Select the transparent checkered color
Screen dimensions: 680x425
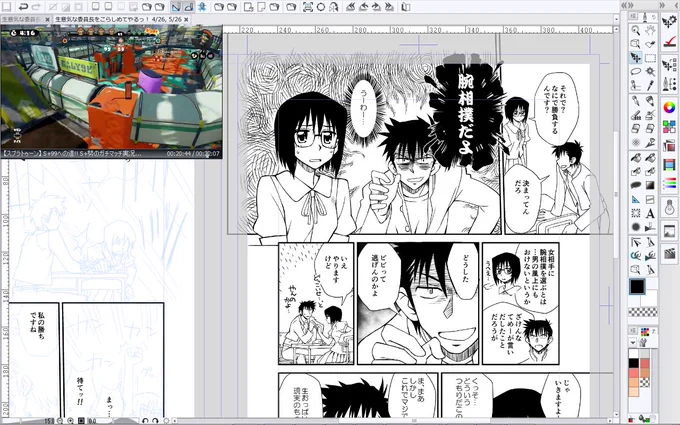coord(643,311)
